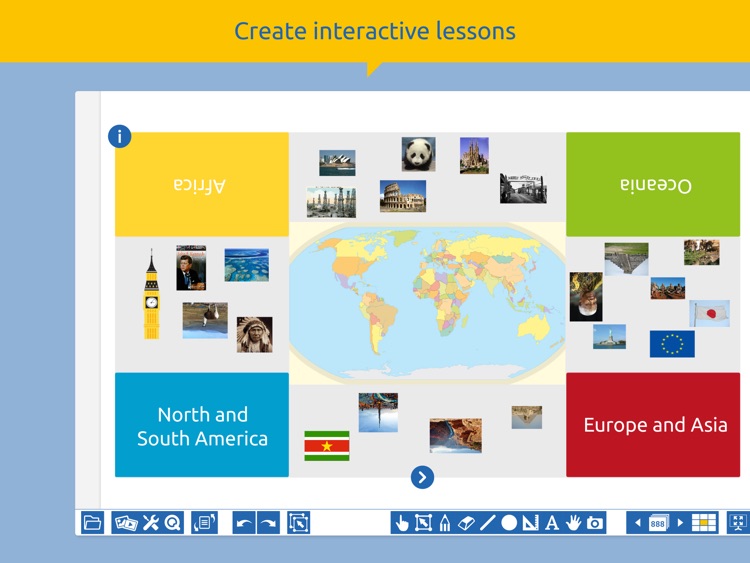Click the blue info i button
The image size is (750, 563).
[120, 136]
